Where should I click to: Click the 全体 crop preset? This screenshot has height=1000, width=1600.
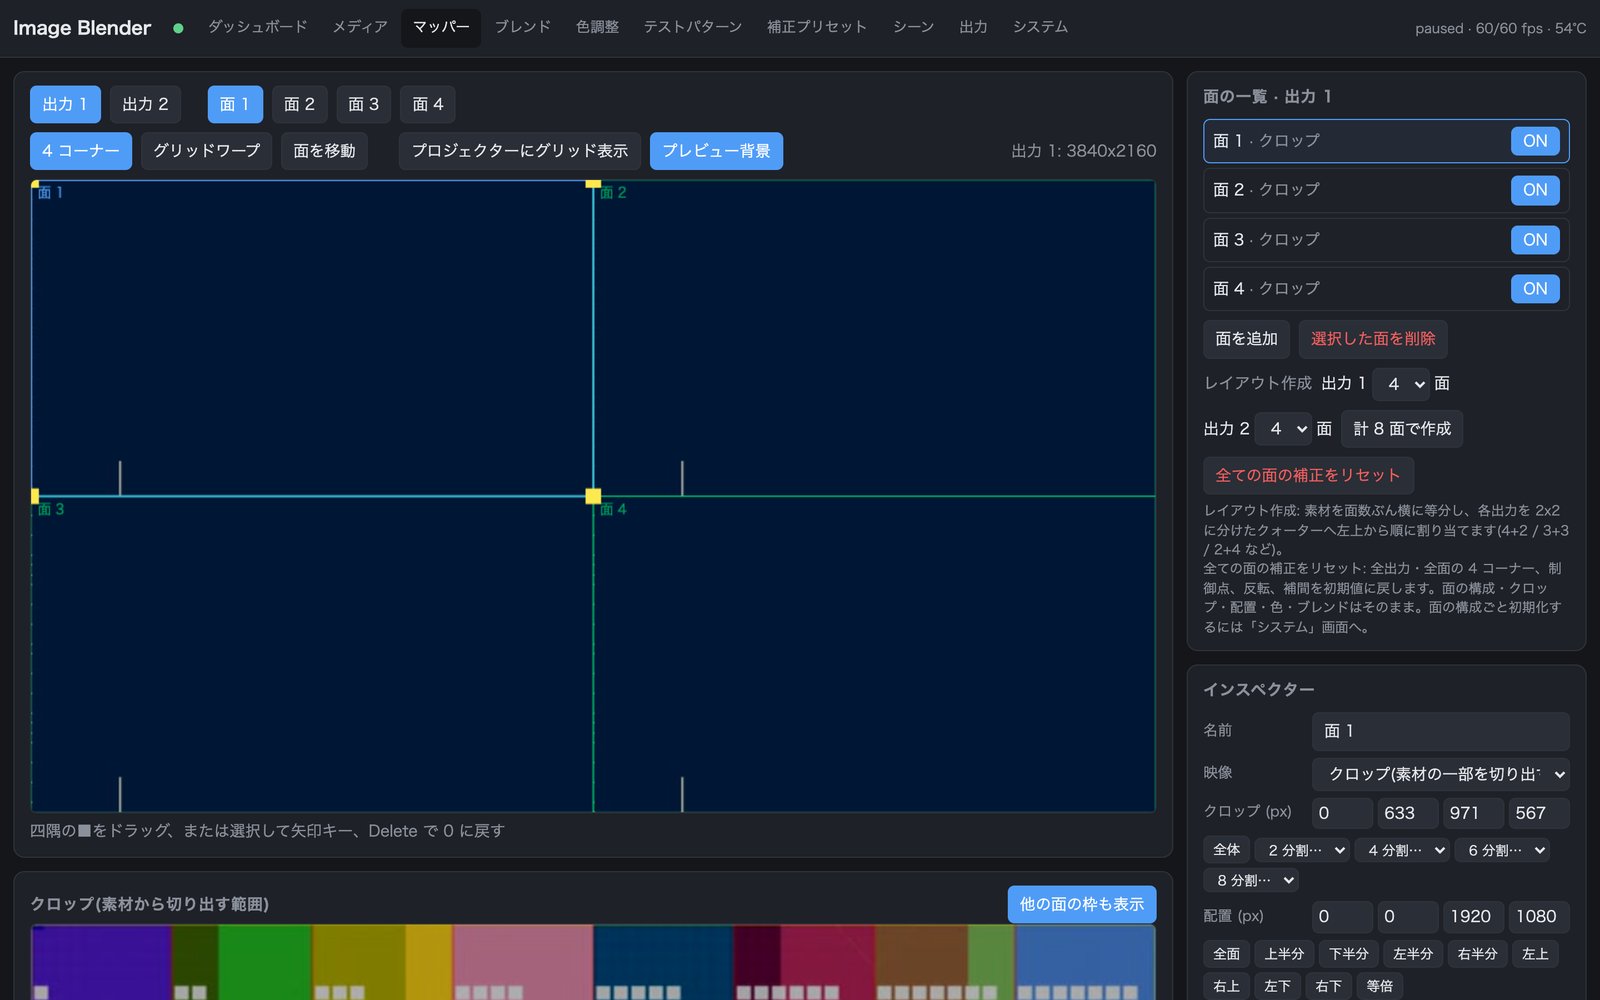1227,850
